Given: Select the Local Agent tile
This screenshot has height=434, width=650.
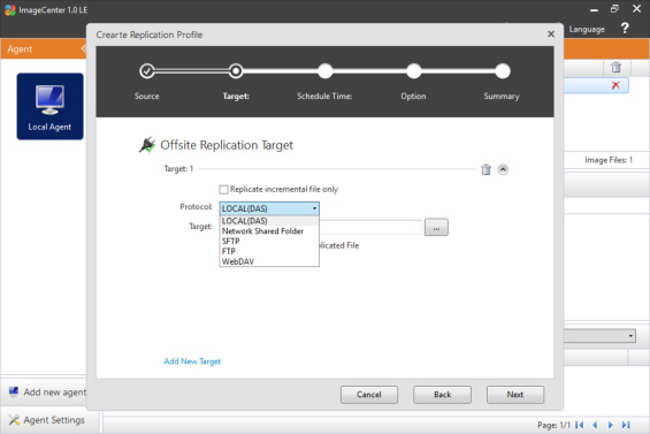Looking at the screenshot, I should tap(50, 106).
